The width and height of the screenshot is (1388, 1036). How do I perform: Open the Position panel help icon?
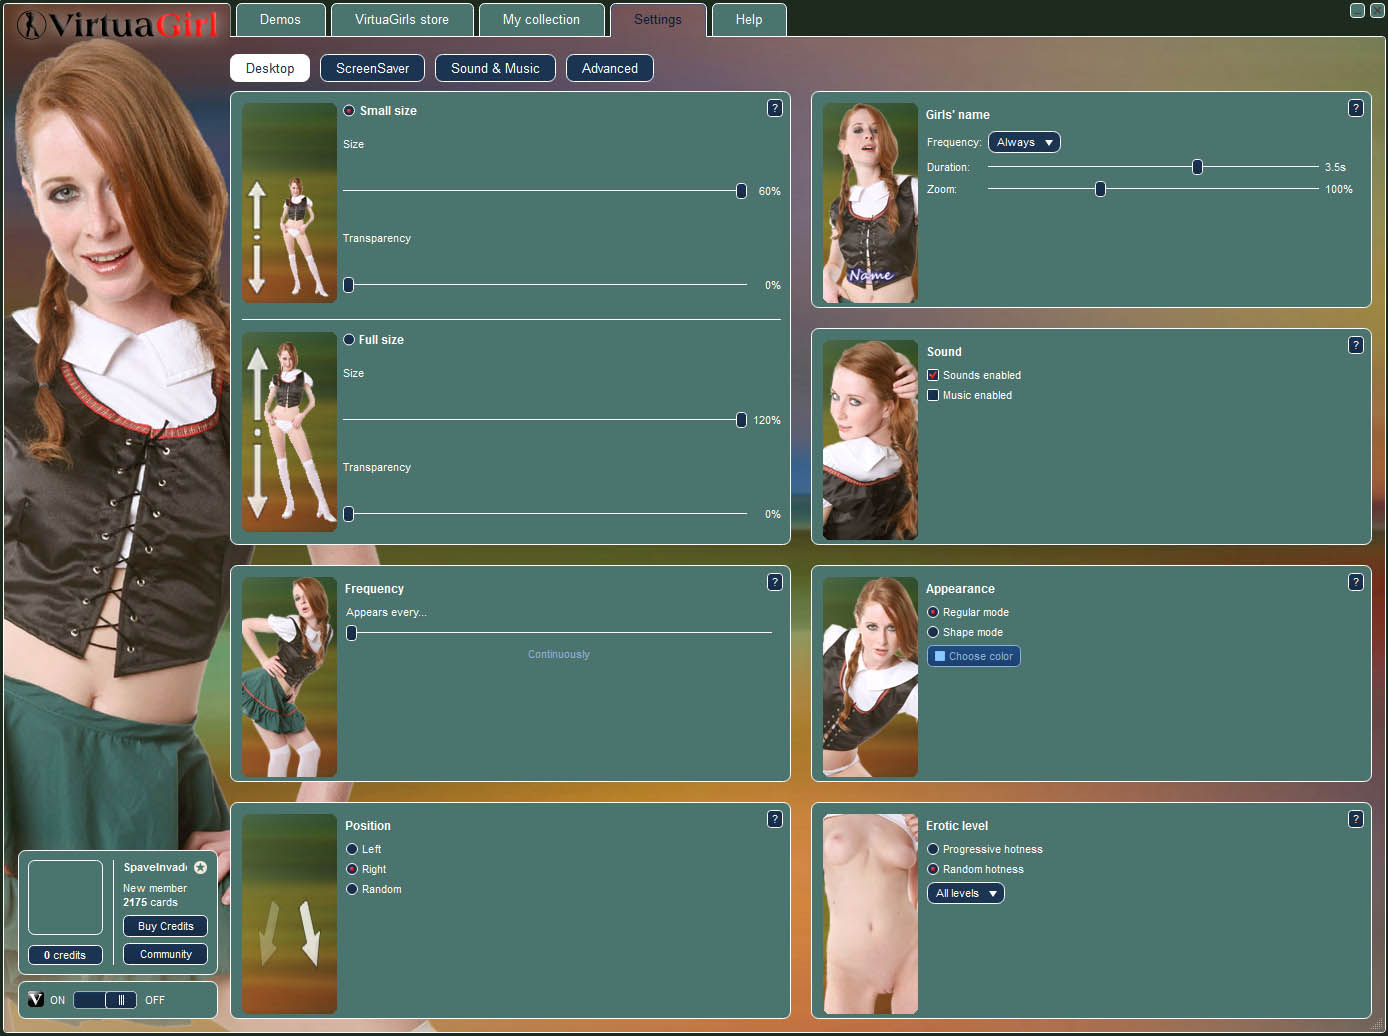(x=774, y=819)
